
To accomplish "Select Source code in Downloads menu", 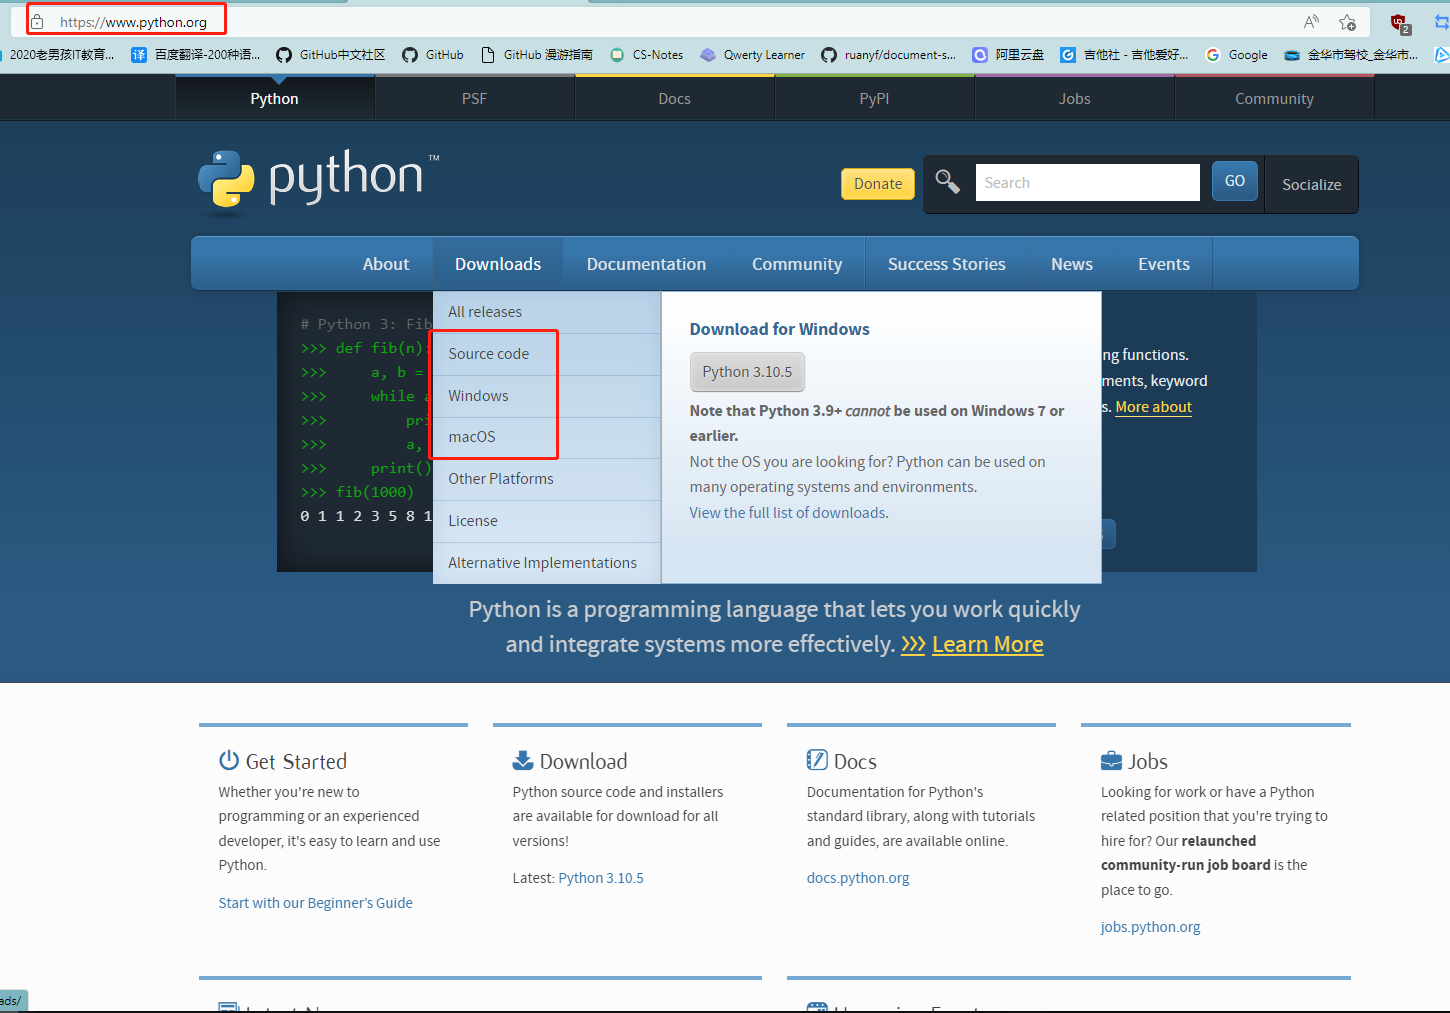I will pyautogui.click(x=547, y=354).
